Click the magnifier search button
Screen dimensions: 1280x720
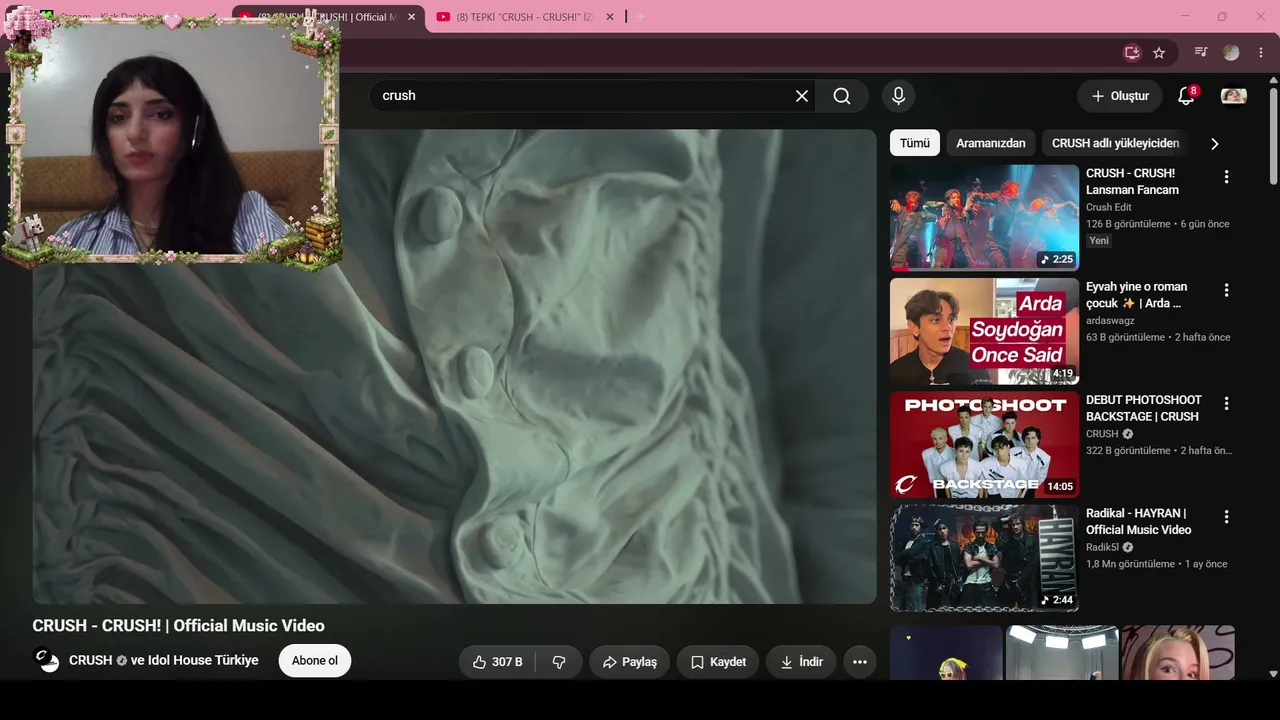842,96
